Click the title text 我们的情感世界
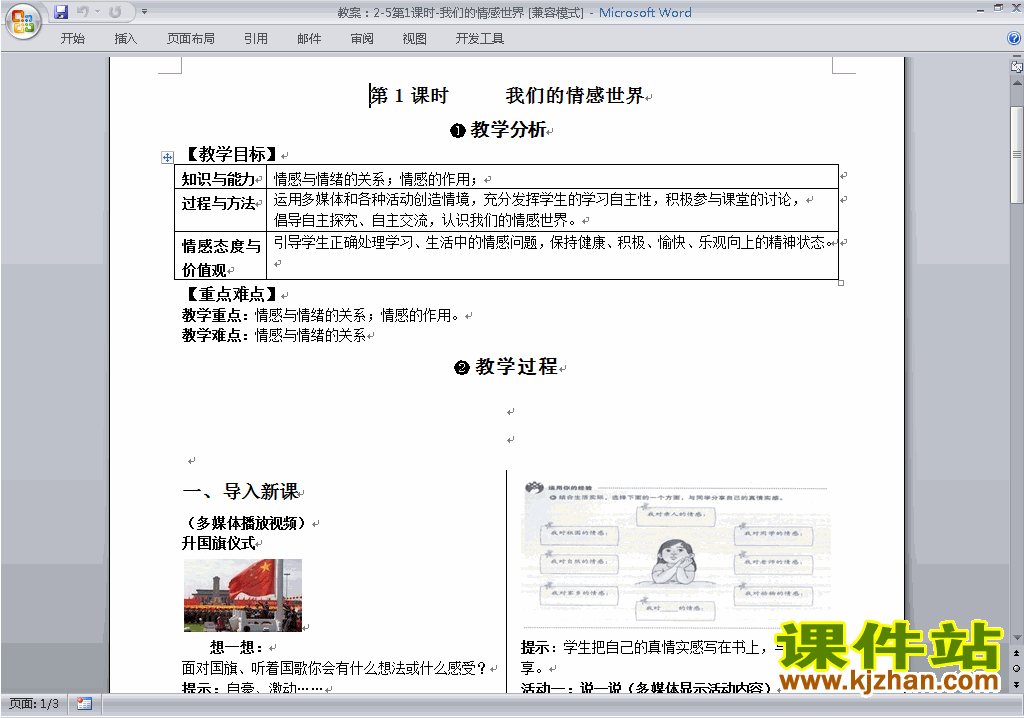1024x718 pixels. 575,96
